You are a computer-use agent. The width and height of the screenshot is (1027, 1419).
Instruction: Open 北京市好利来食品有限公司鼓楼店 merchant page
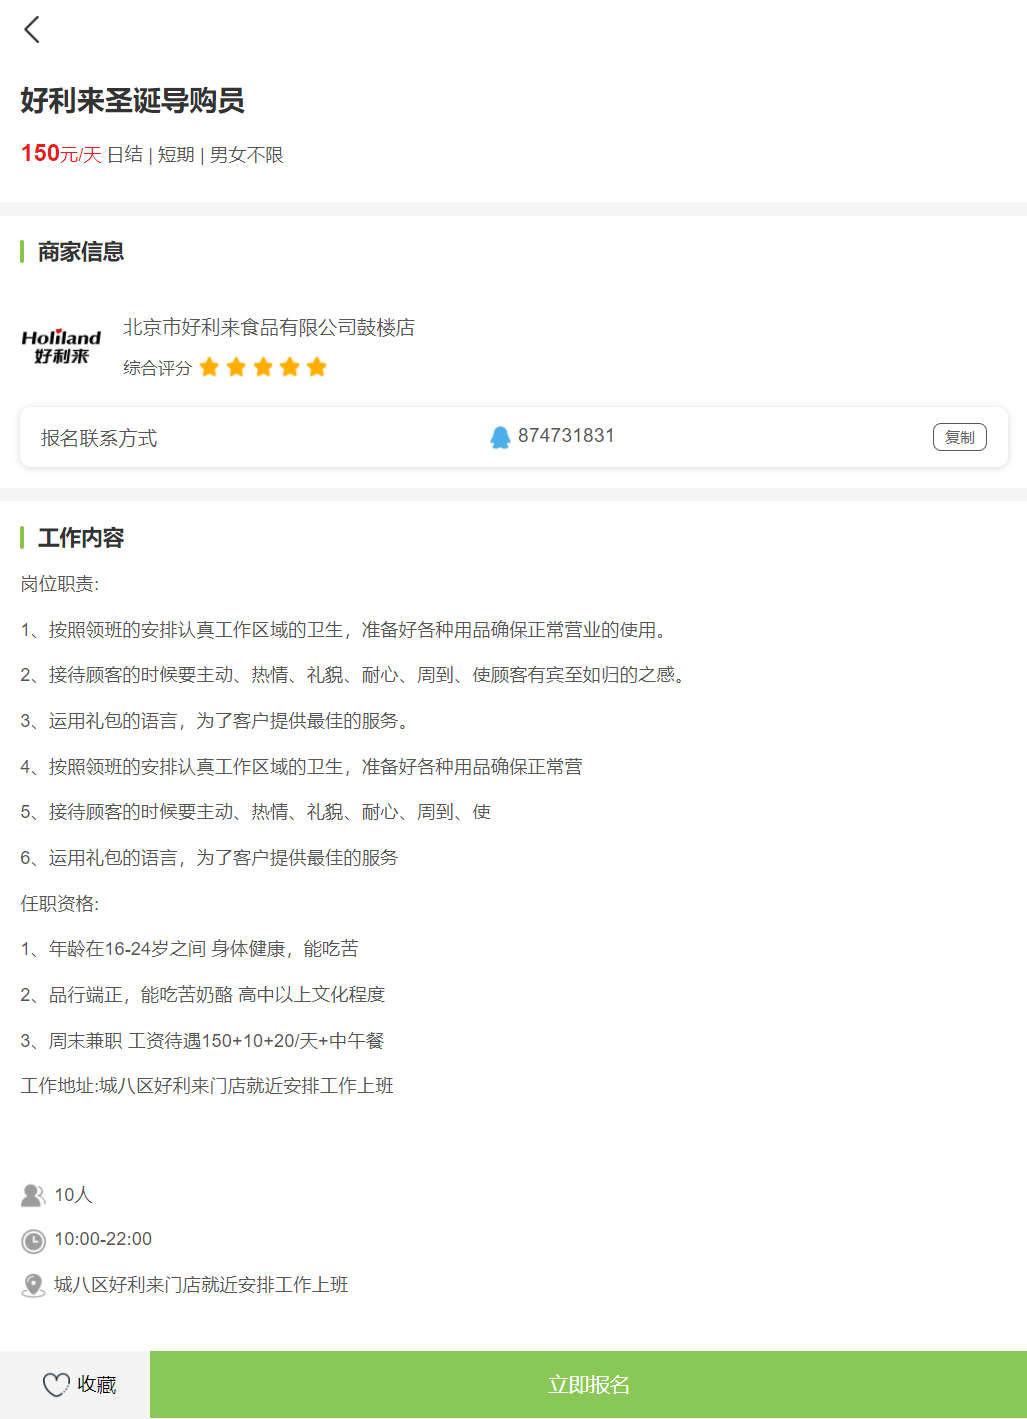coord(268,327)
